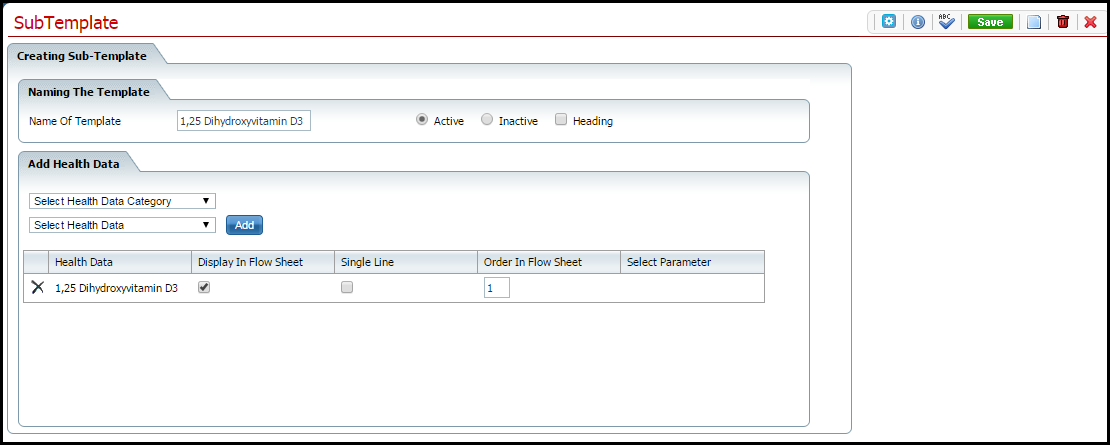Click the Naming The Template tab
Image resolution: width=1110 pixels, height=445 pixels.
pos(88,91)
